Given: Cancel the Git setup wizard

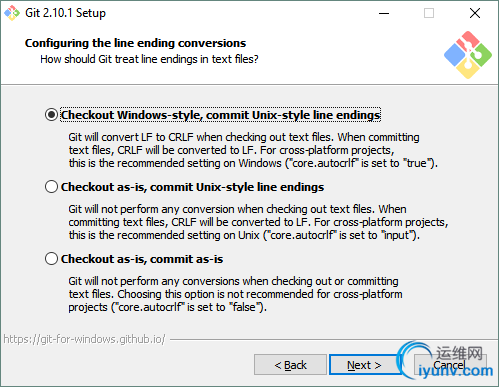Looking at the screenshot, I should click(450, 365).
